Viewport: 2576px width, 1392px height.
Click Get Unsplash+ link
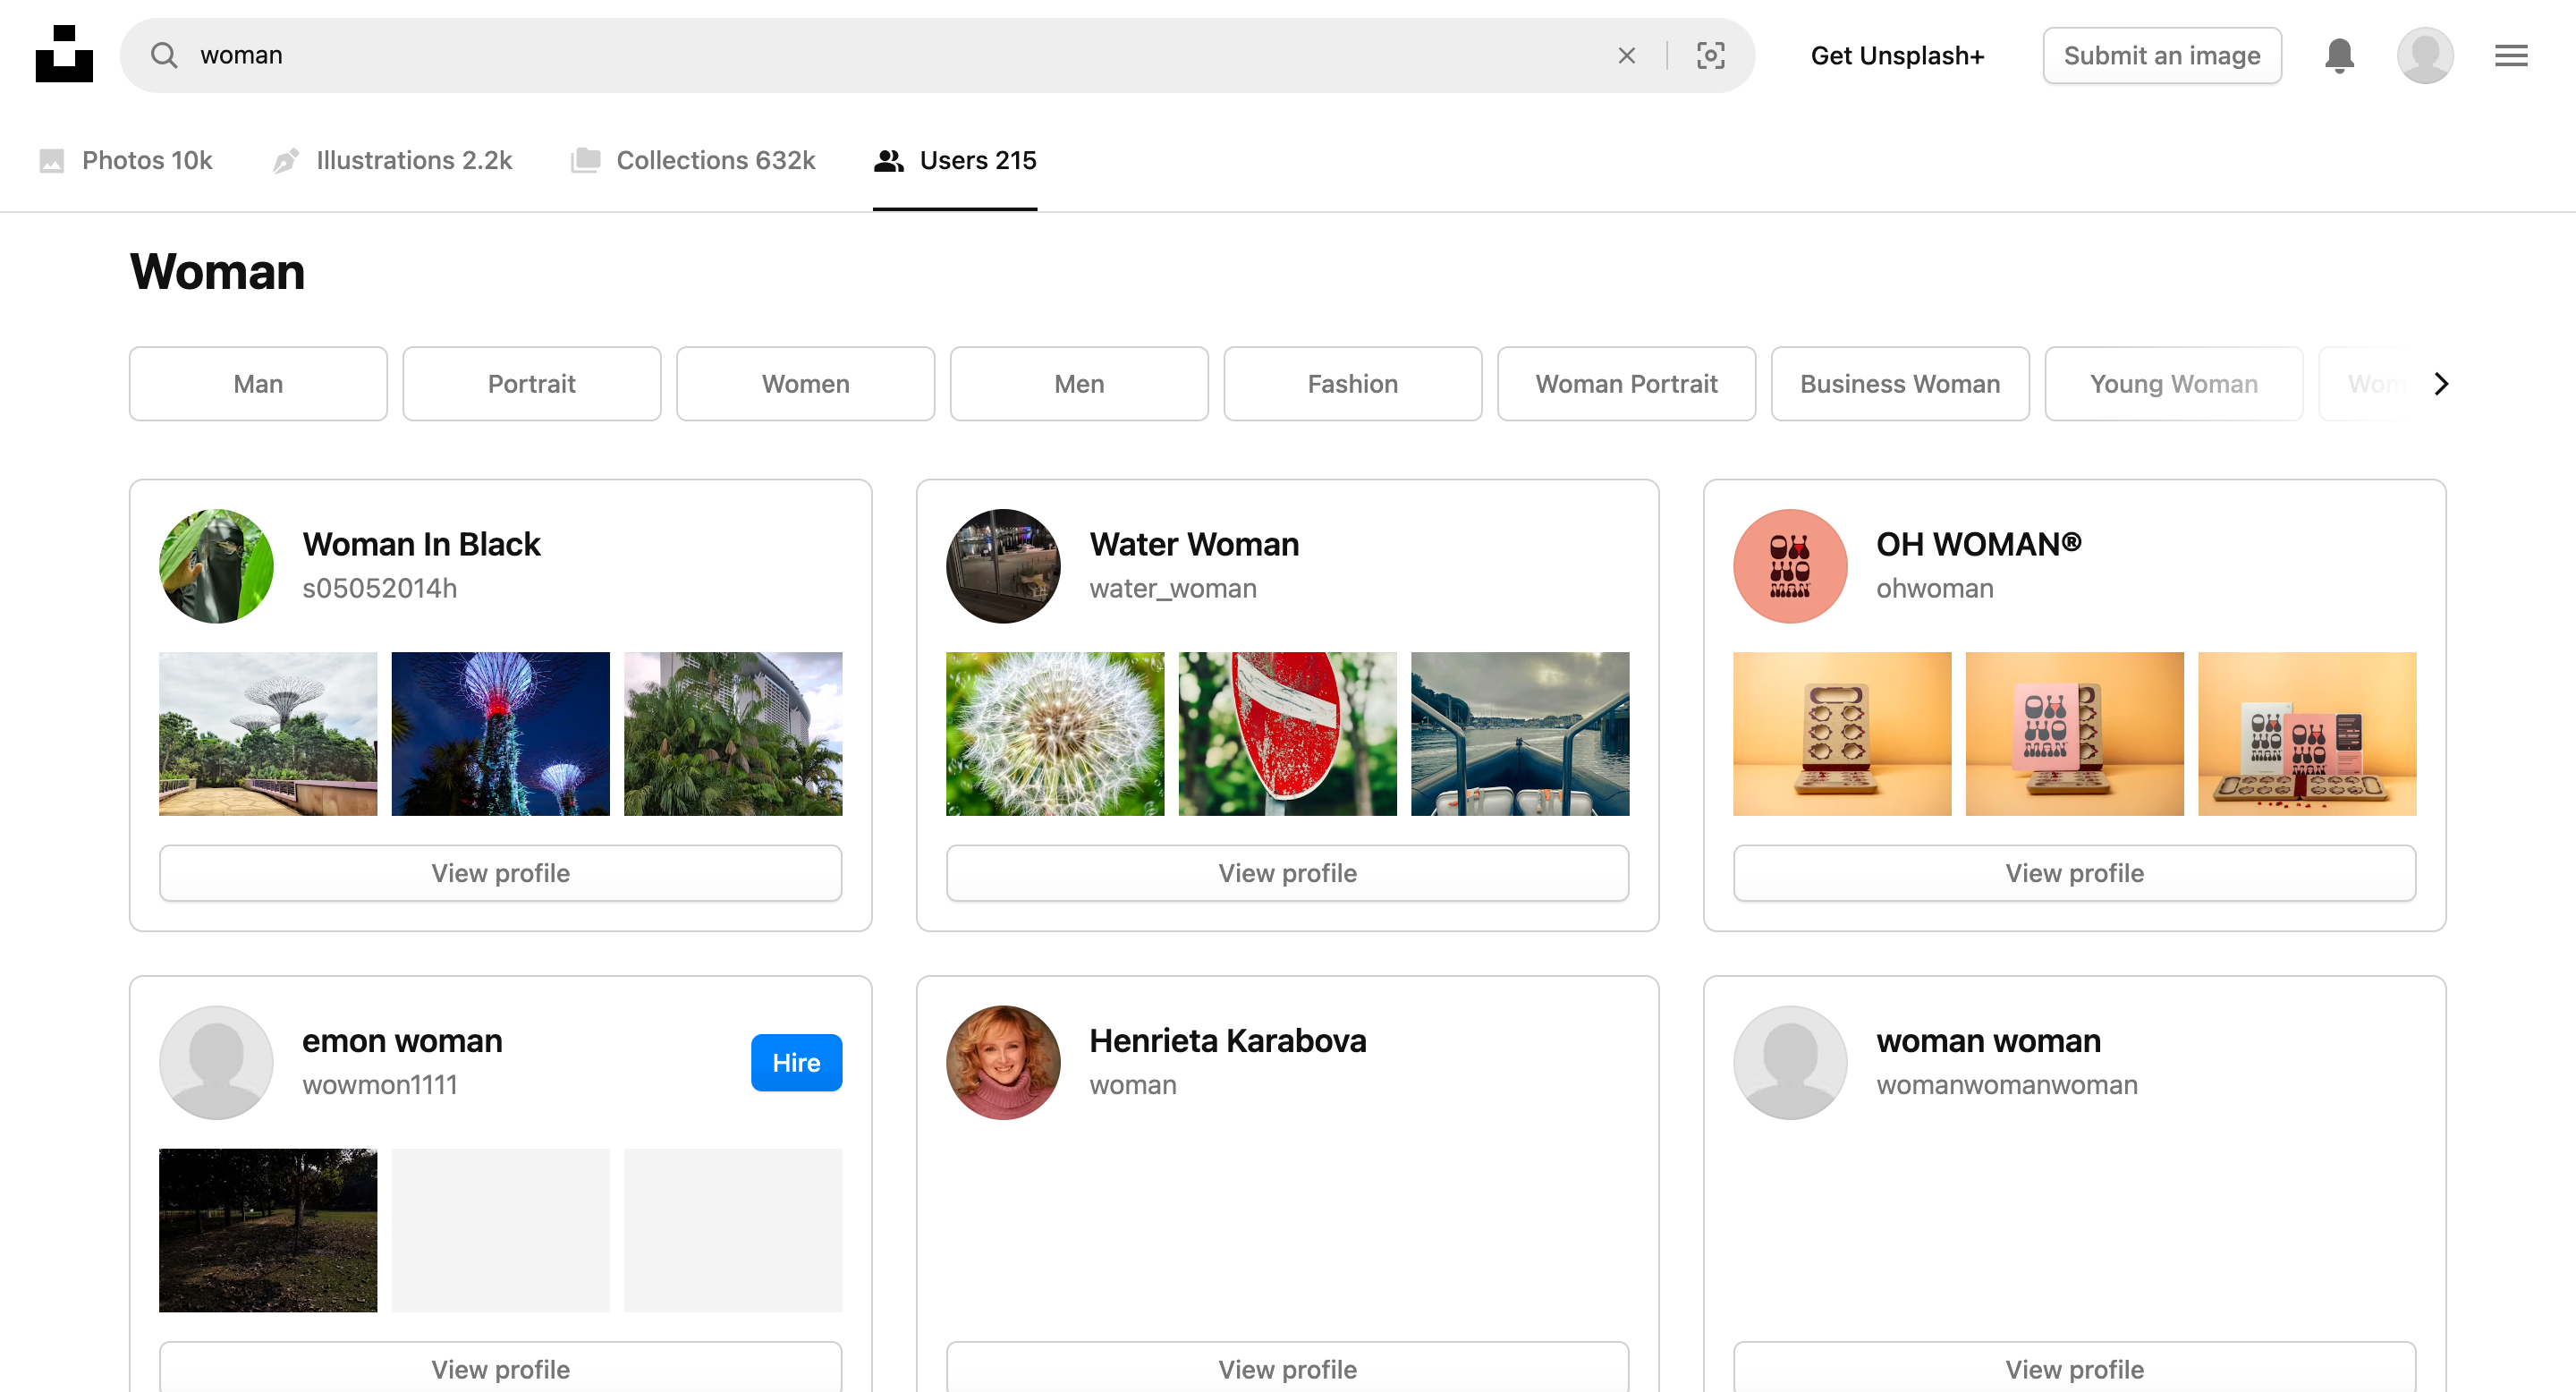(x=1897, y=55)
